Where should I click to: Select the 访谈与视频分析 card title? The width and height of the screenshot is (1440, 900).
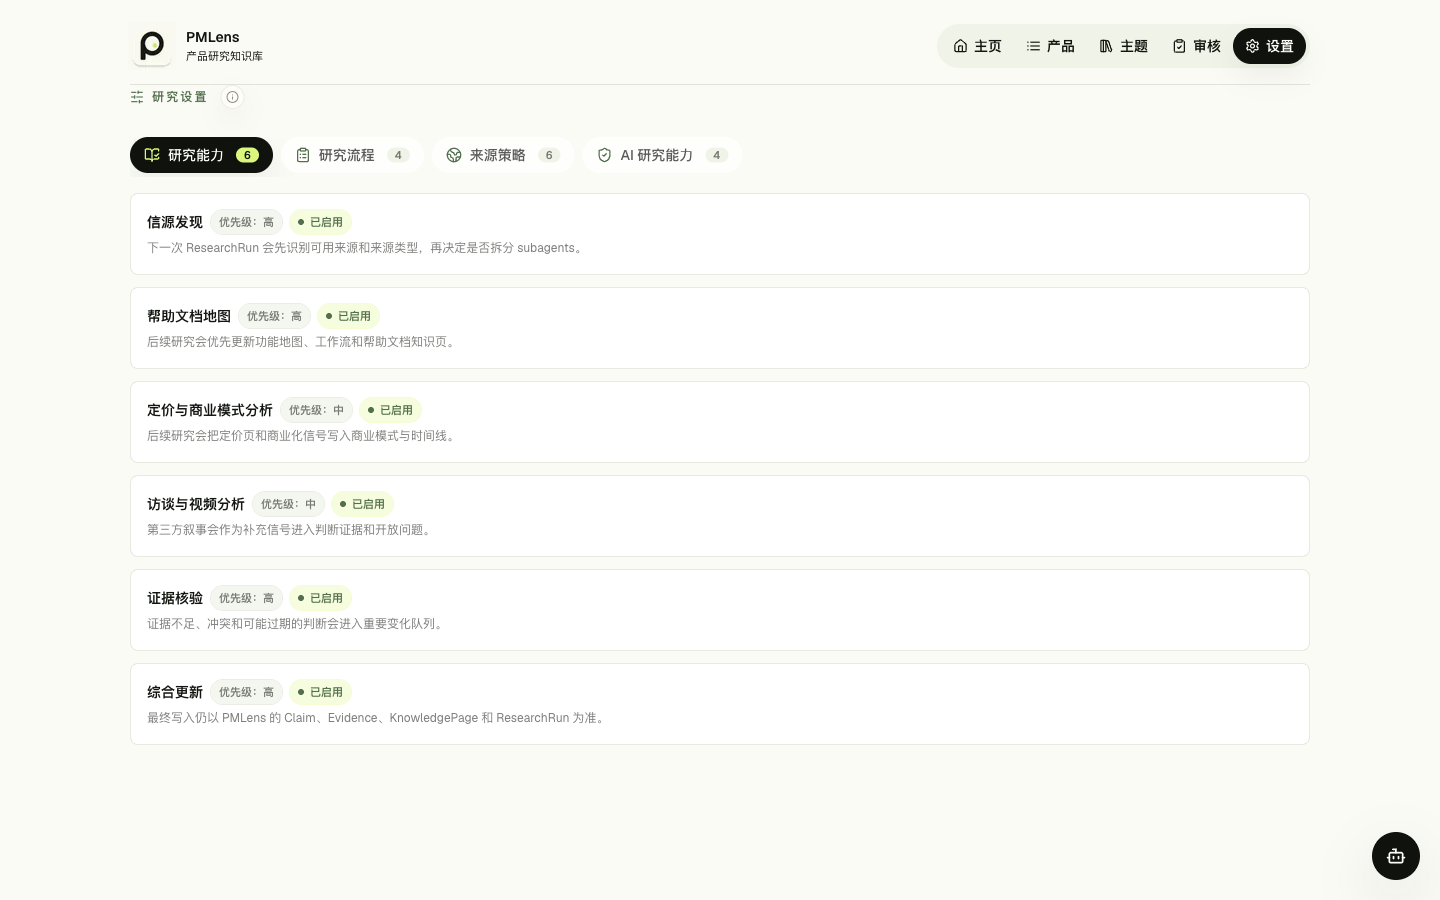coord(196,504)
